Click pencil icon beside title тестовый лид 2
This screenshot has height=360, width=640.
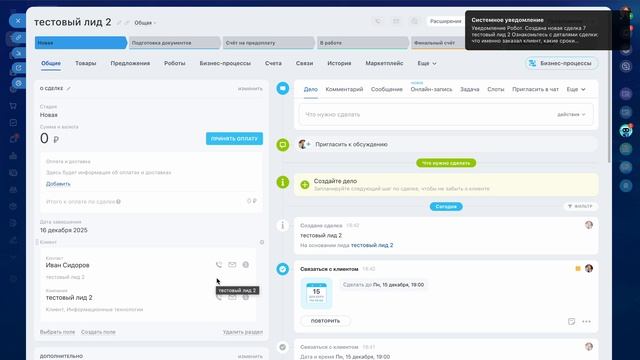pyautogui.click(x=119, y=23)
